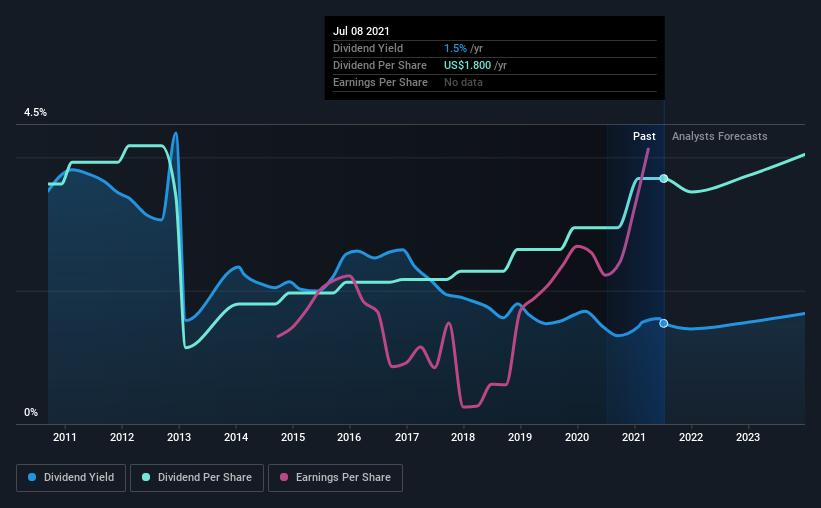This screenshot has height=508, width=821.
Task: Click the 2011 x-axis label
Action: [65, 437]
